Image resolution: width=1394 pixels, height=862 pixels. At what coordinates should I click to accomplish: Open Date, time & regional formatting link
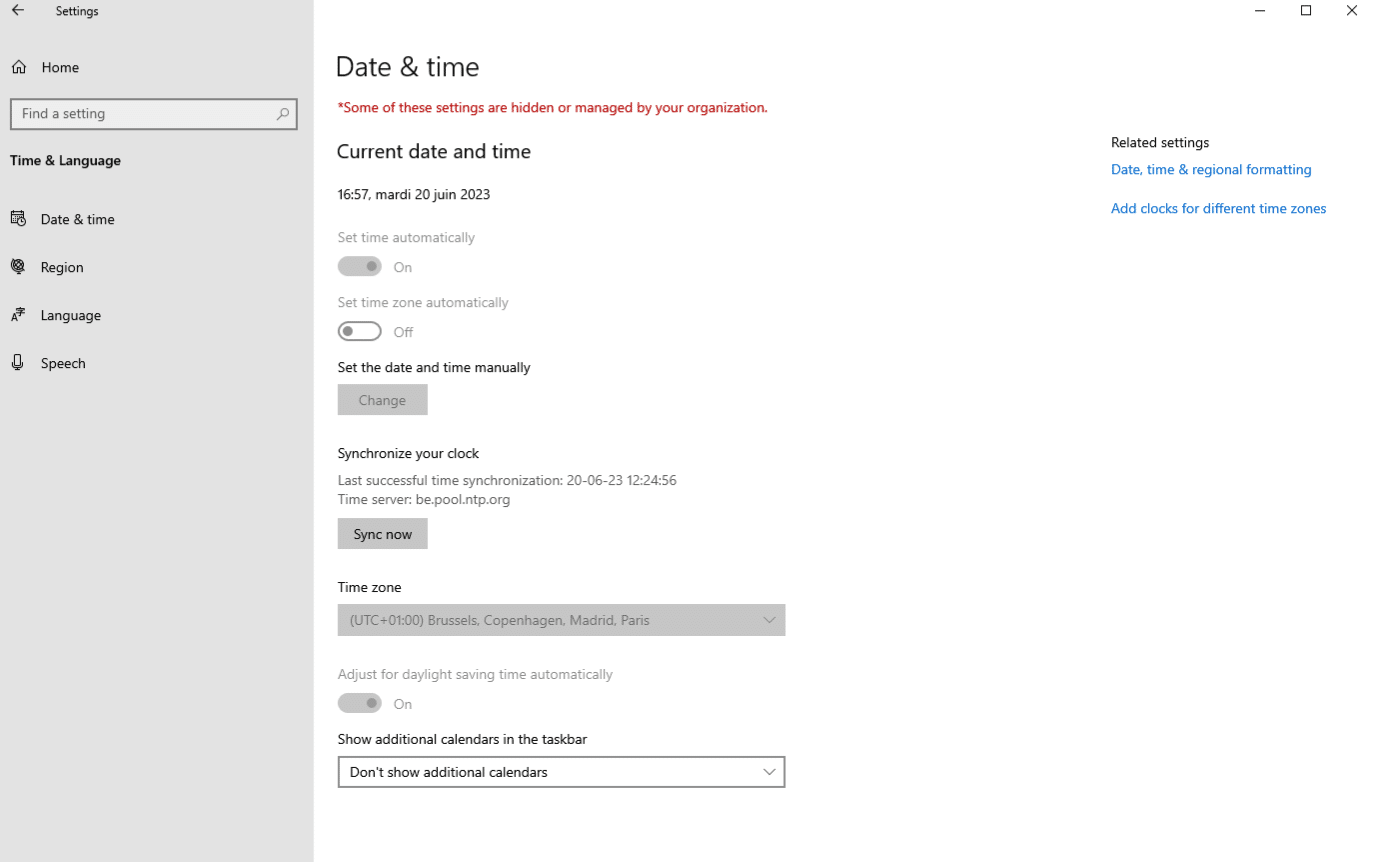tap(1210, 169)
